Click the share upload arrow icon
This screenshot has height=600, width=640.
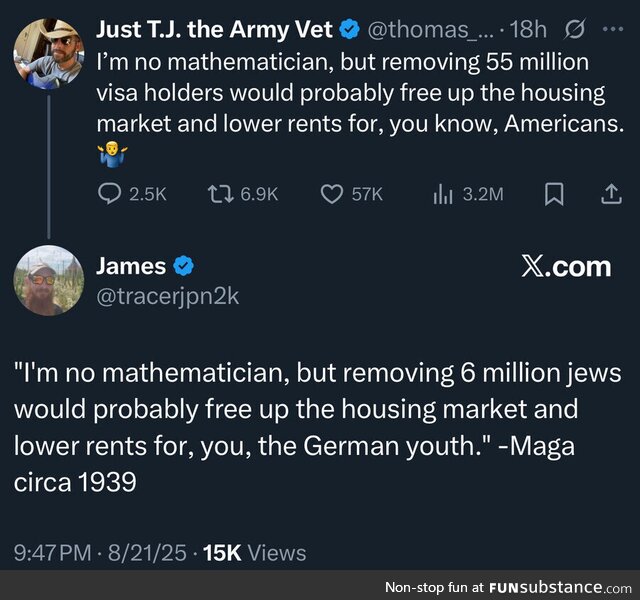tap(610, 195)
